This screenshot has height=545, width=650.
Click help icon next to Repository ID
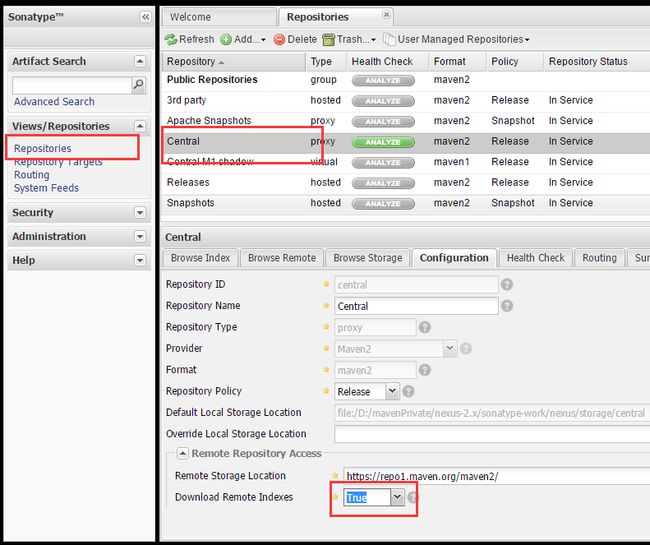[x=507, y=285]
